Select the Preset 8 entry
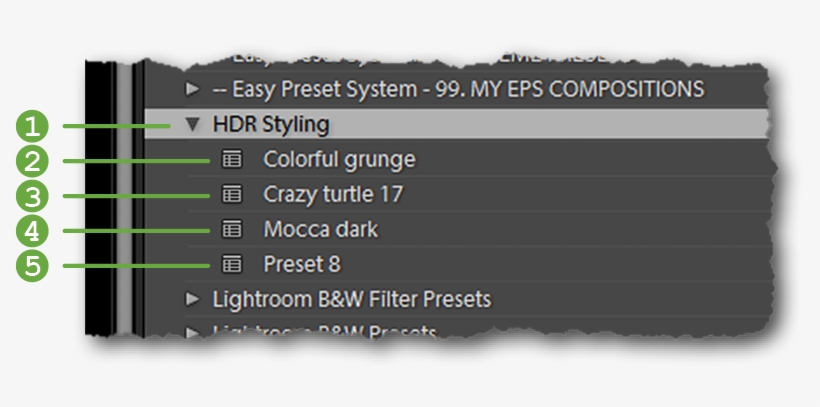The width and height of the screenshot is (820, 407). point(302,265)
